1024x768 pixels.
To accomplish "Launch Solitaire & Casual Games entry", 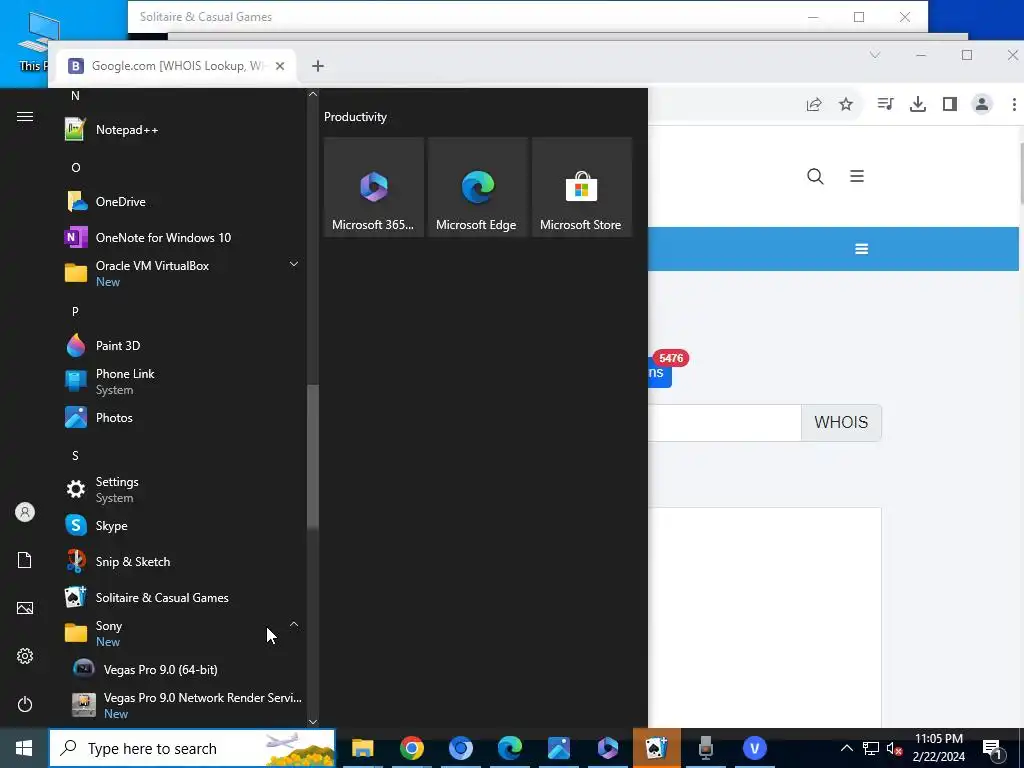I will [183, 597].
